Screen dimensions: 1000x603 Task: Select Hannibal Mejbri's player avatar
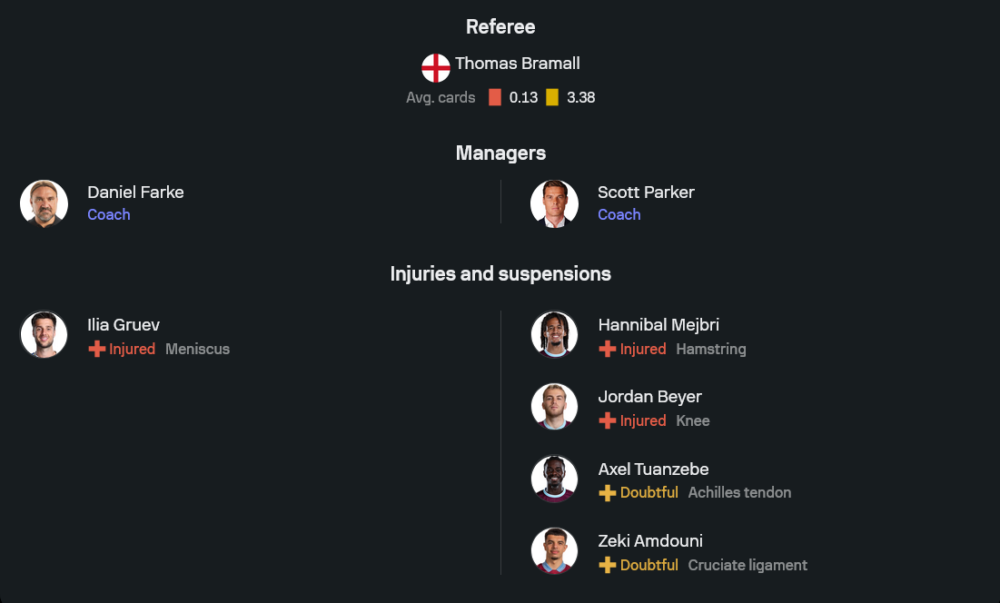coord(554,335)
